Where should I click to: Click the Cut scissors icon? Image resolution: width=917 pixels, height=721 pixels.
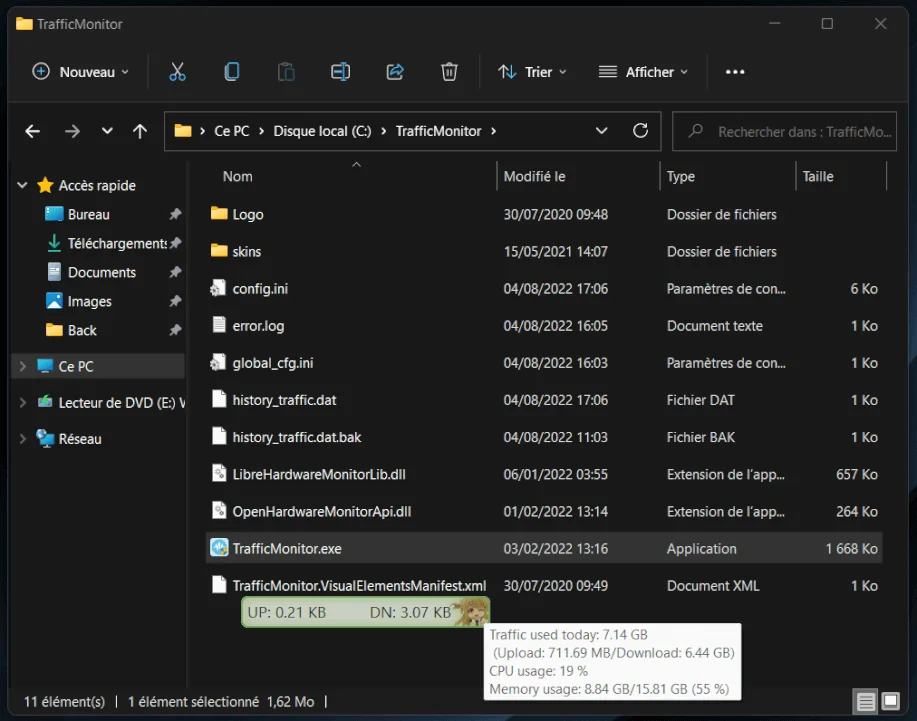point(177,72)
